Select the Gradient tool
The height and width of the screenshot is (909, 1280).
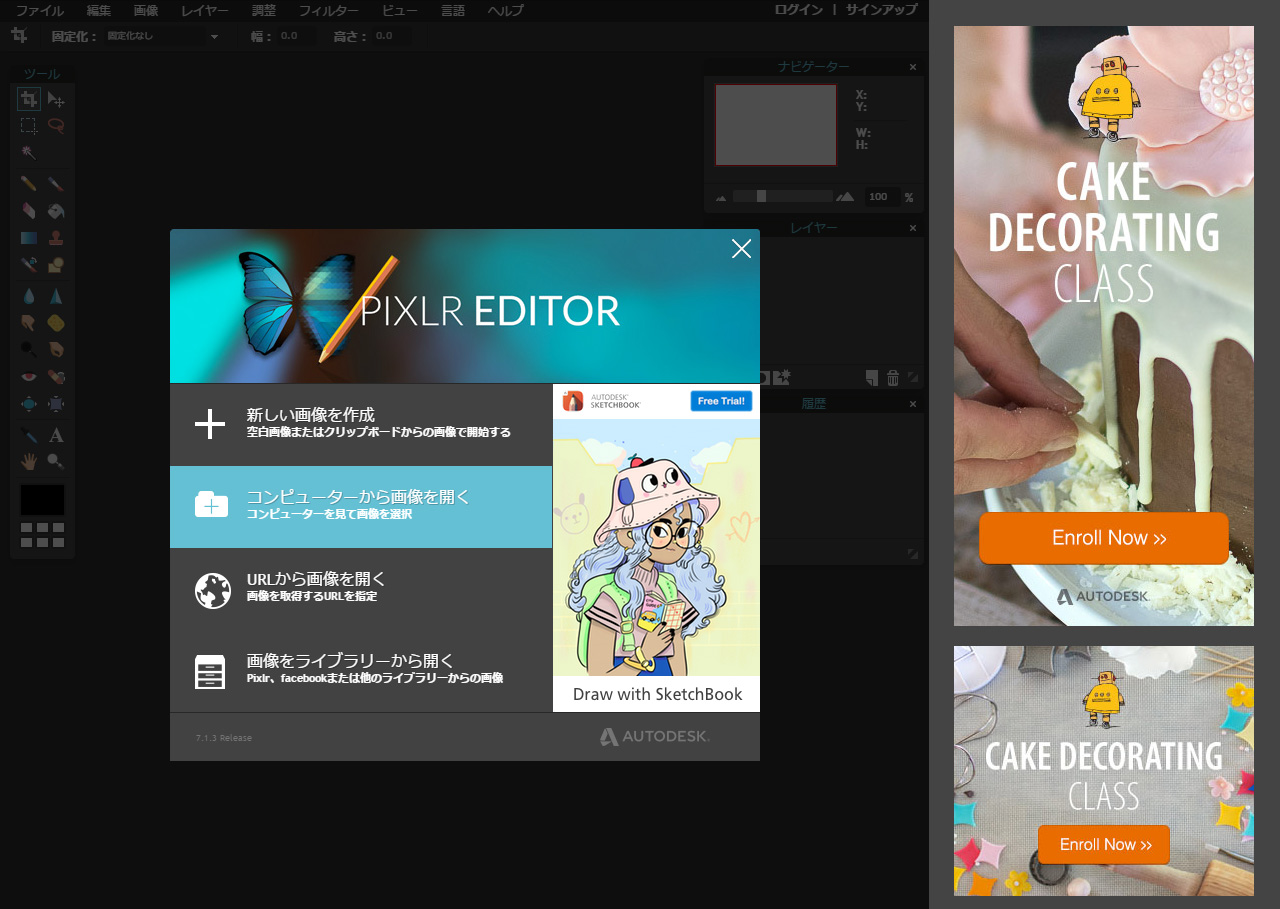29,238
